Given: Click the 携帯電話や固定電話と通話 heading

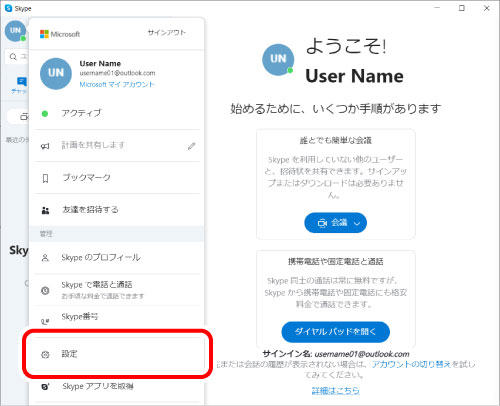Looking at the screenshot, I should coord(336,262).
